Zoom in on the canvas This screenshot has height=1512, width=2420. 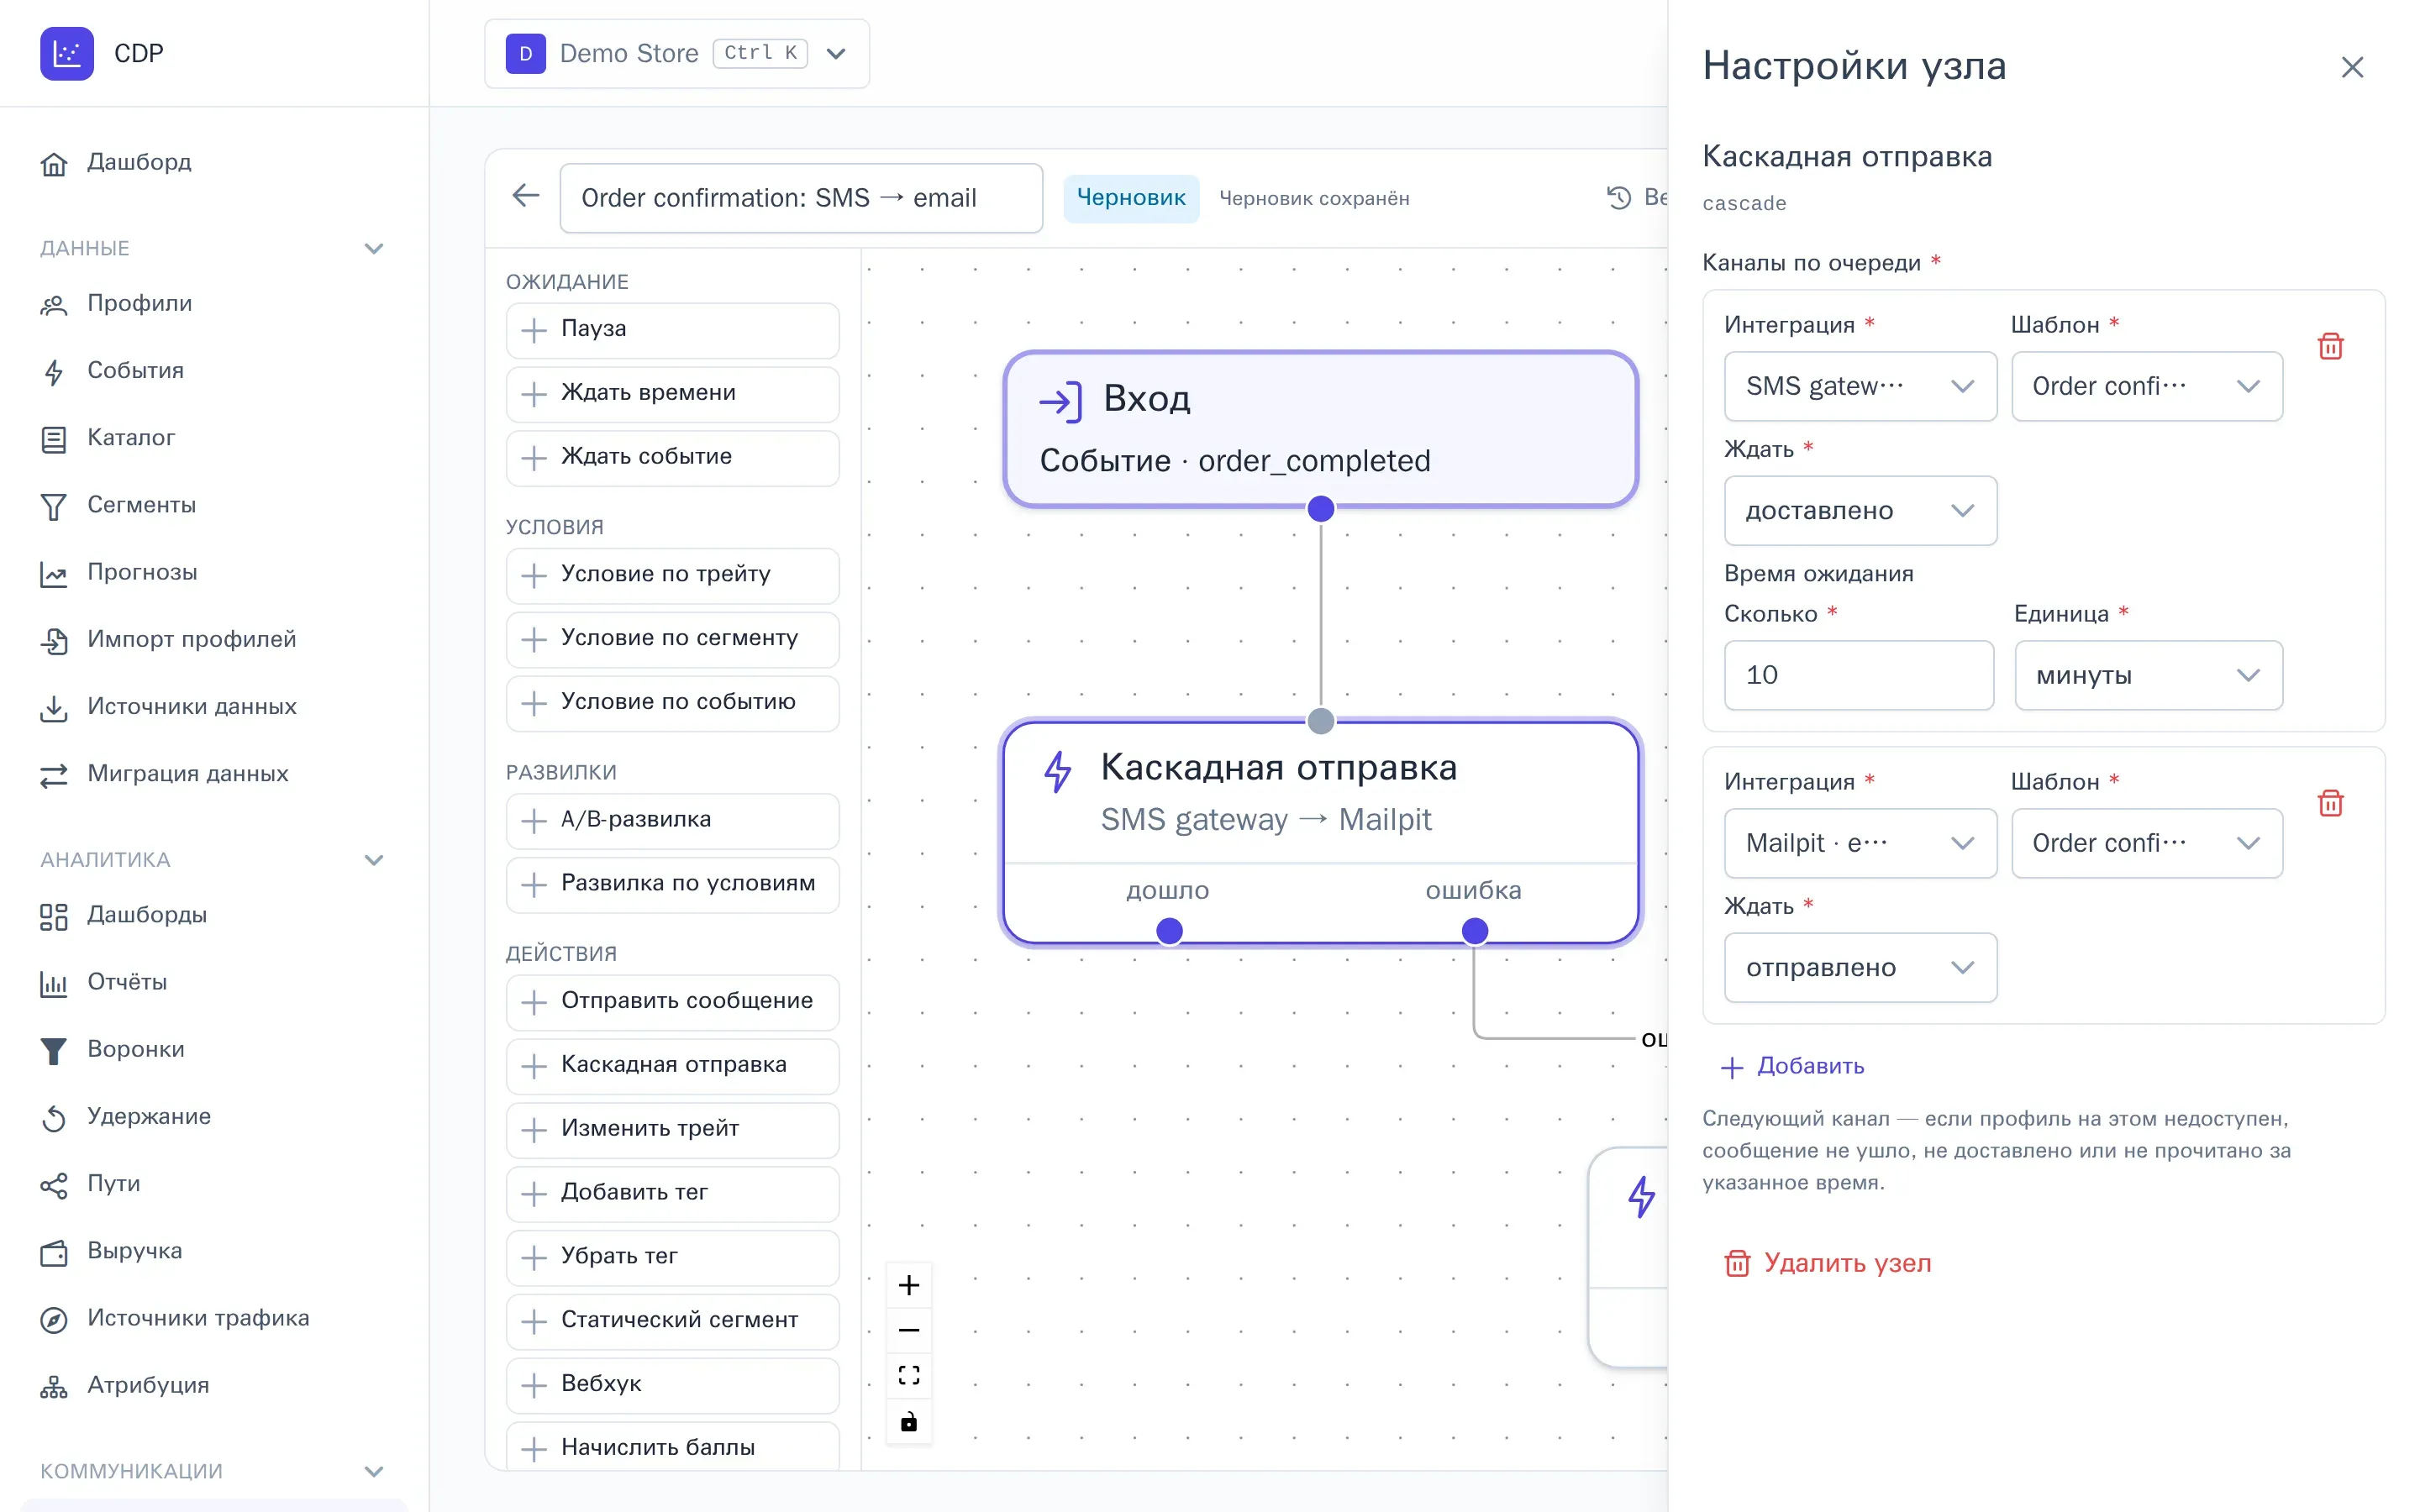pyautogui.click(x=908, y=1285)
